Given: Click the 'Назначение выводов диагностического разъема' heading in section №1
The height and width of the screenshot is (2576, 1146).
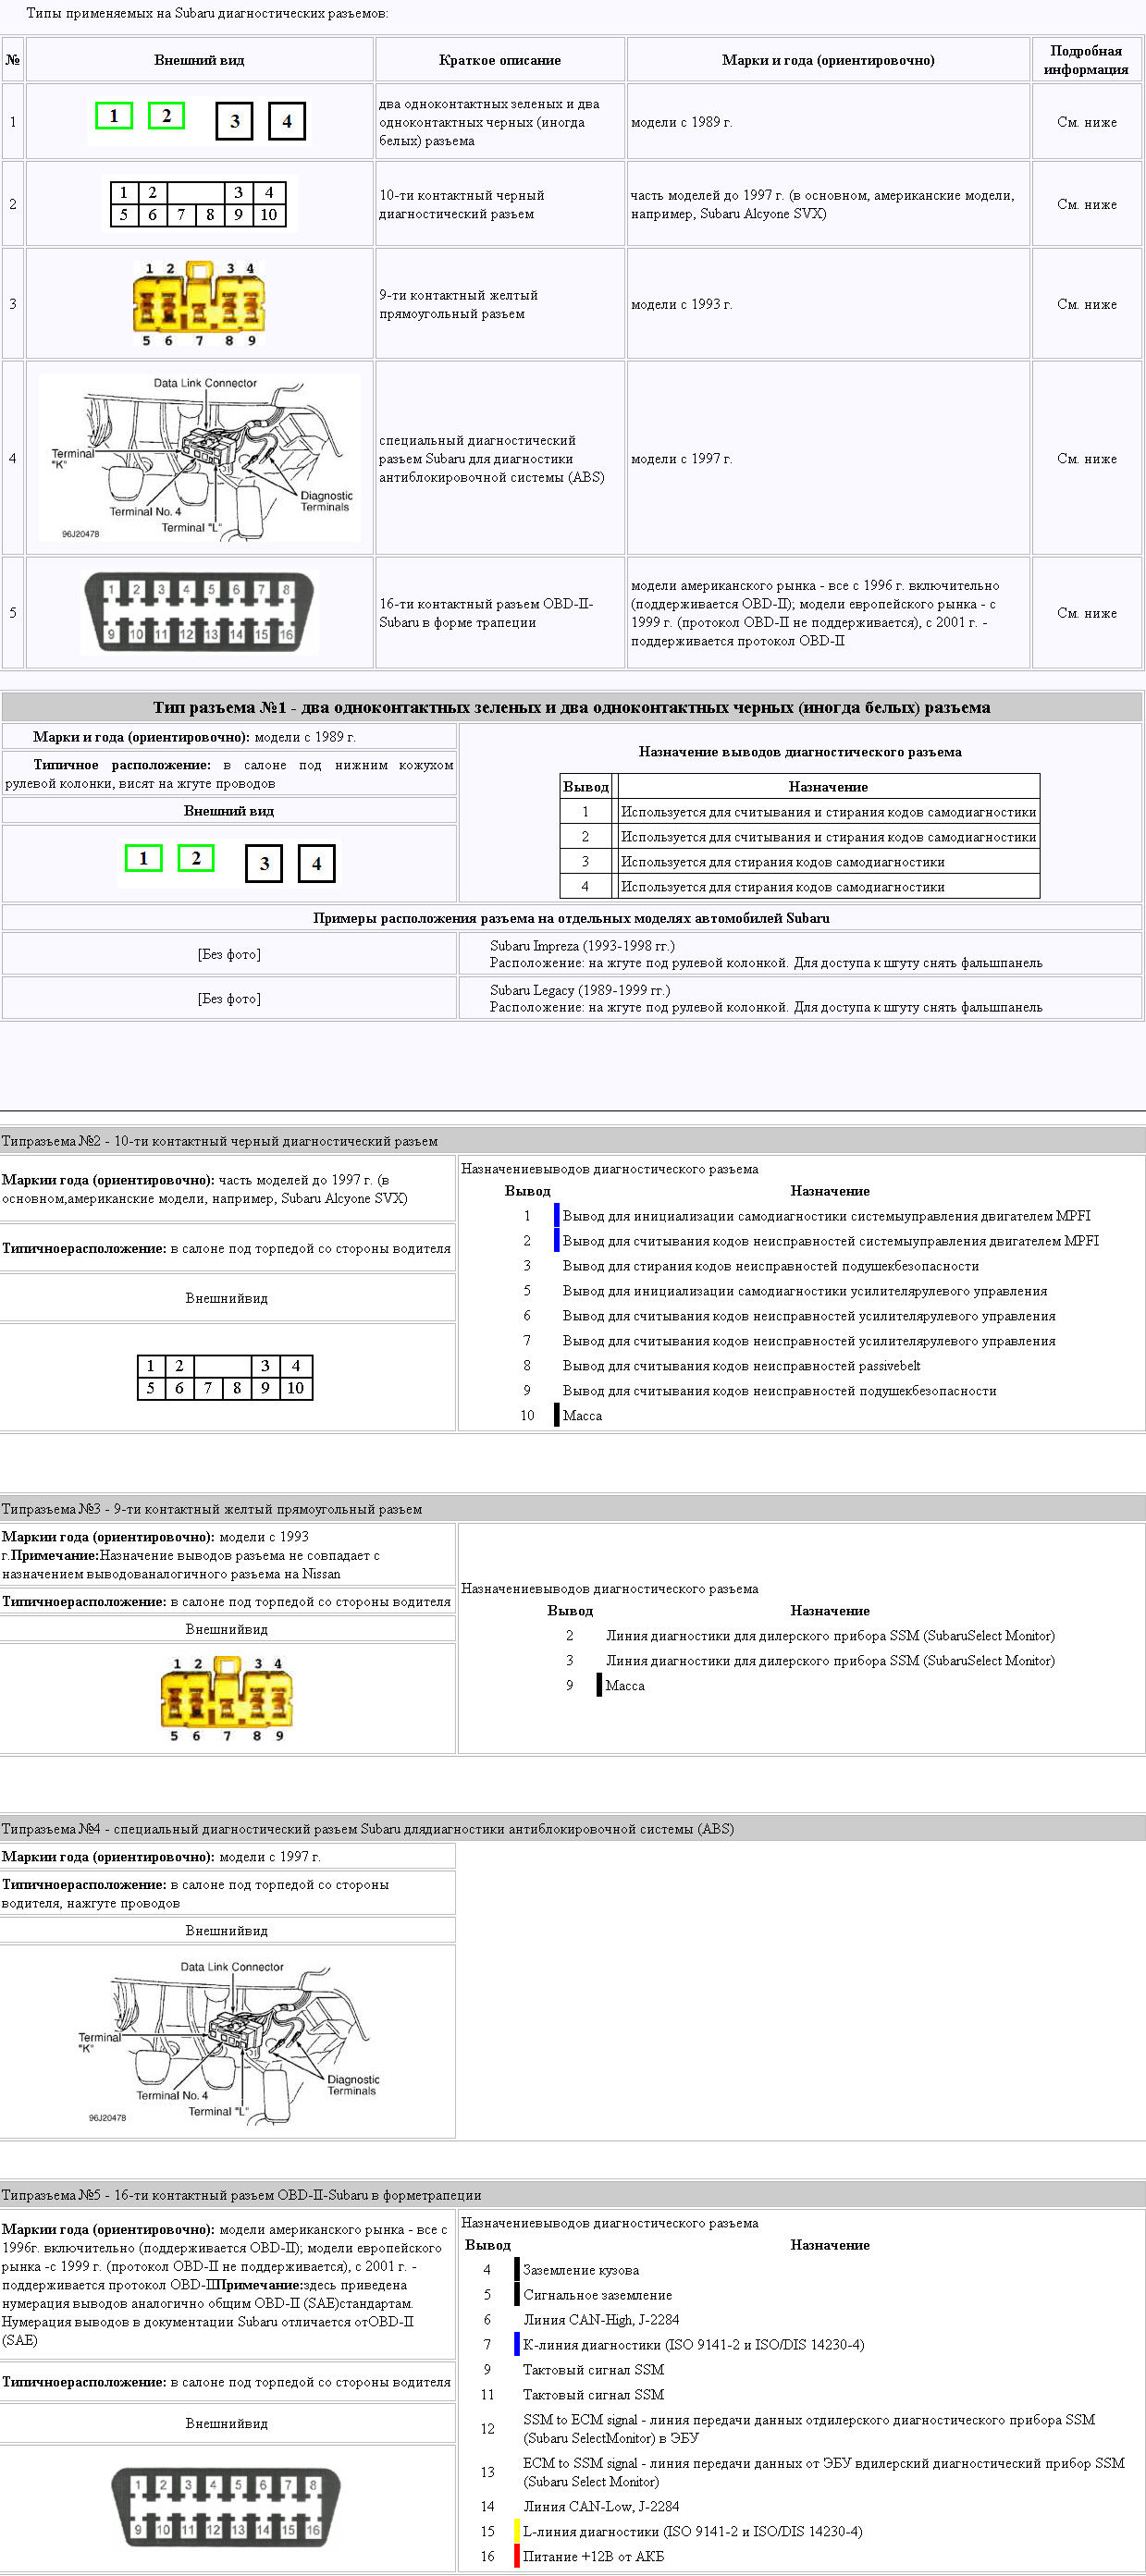Looking at the screenshot, I should pos(800,752).
